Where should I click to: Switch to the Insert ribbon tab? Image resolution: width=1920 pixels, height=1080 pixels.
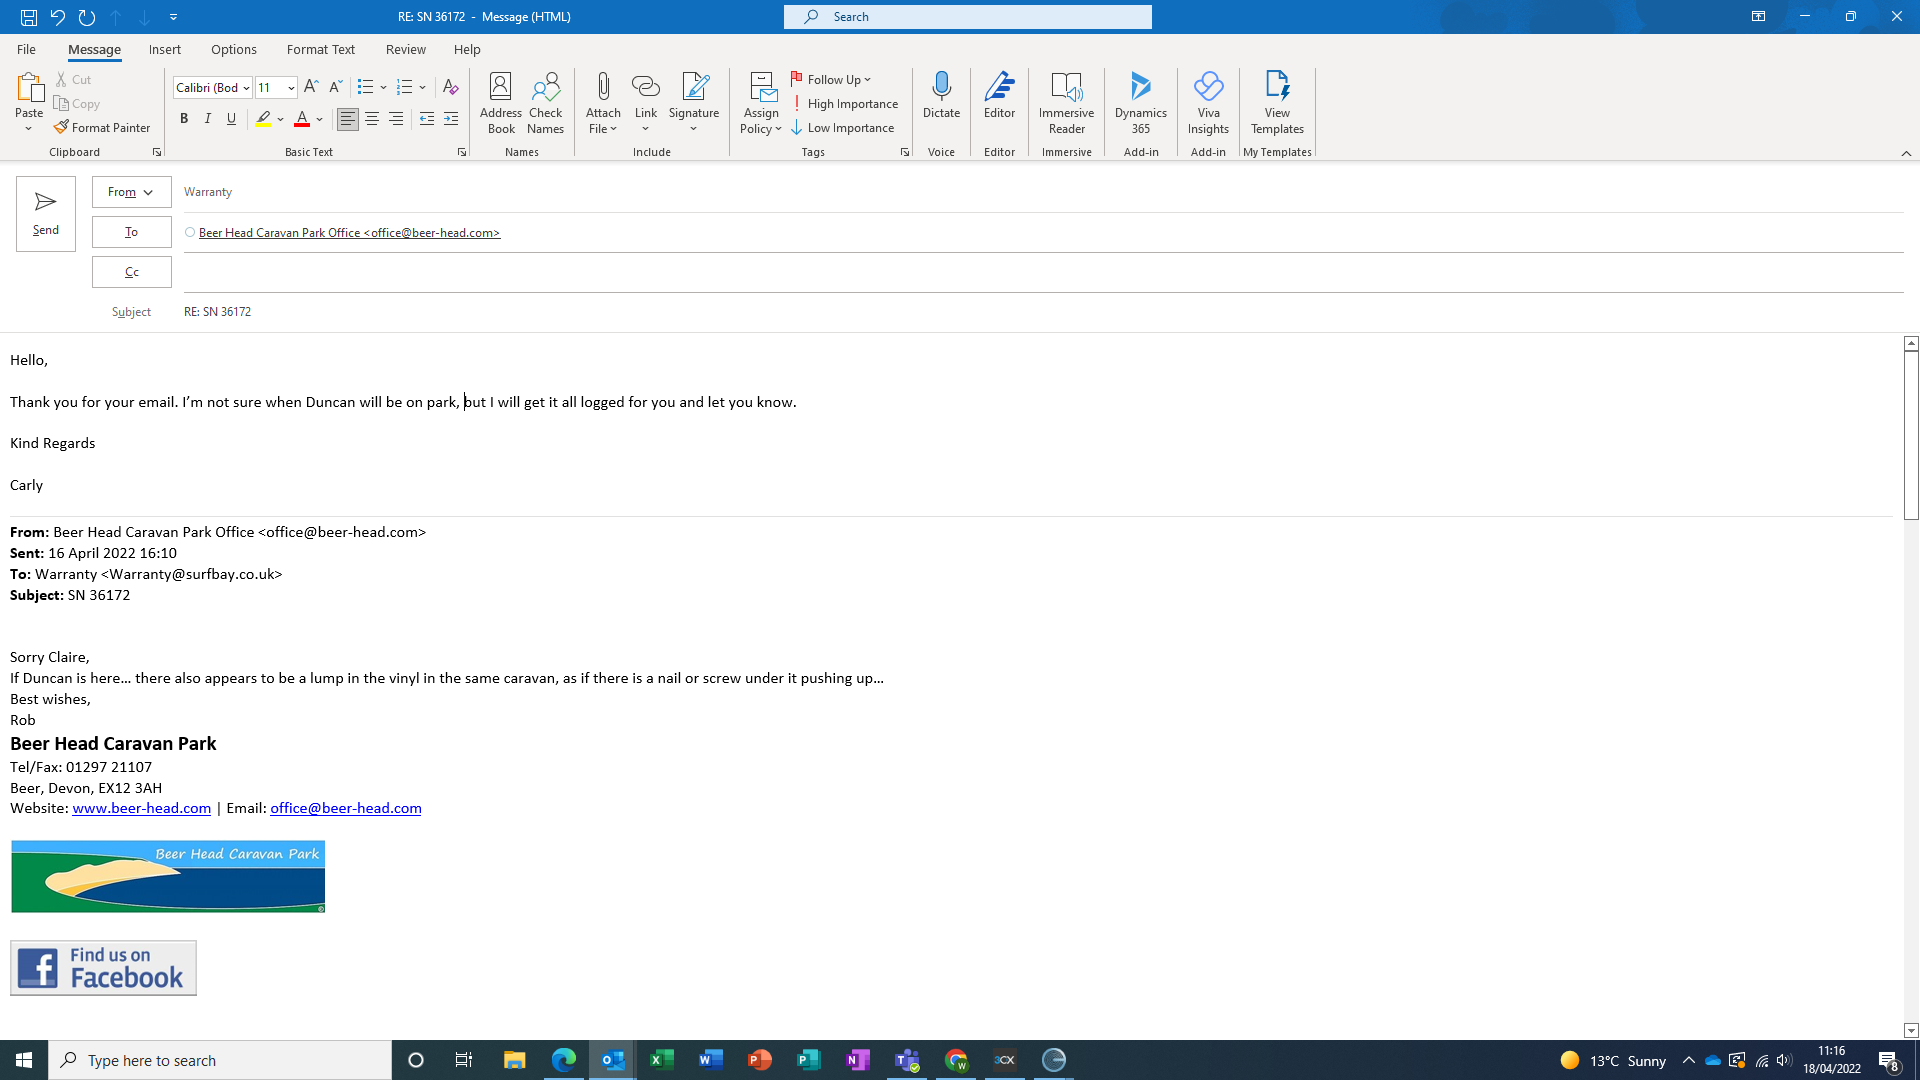[x=164, y=49]
